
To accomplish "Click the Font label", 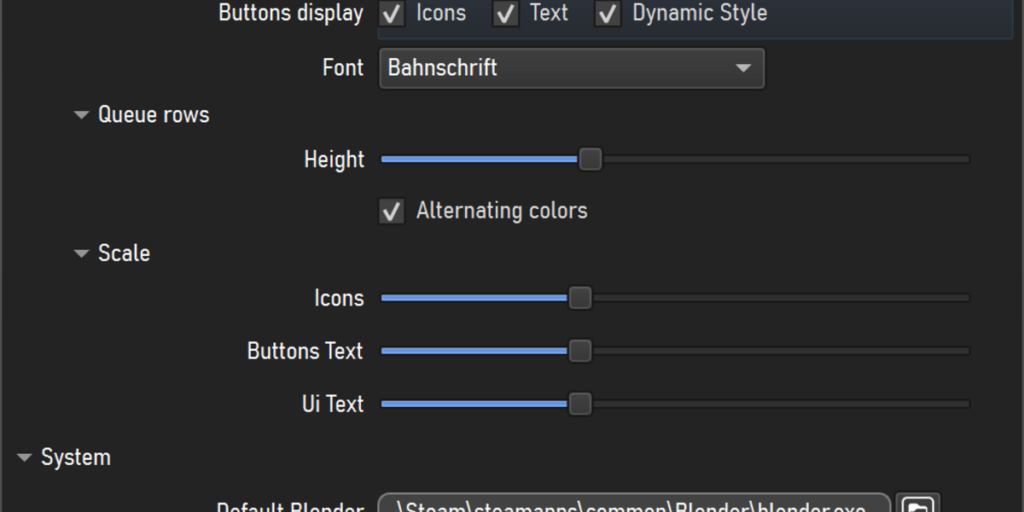I will tap(343, 68).
